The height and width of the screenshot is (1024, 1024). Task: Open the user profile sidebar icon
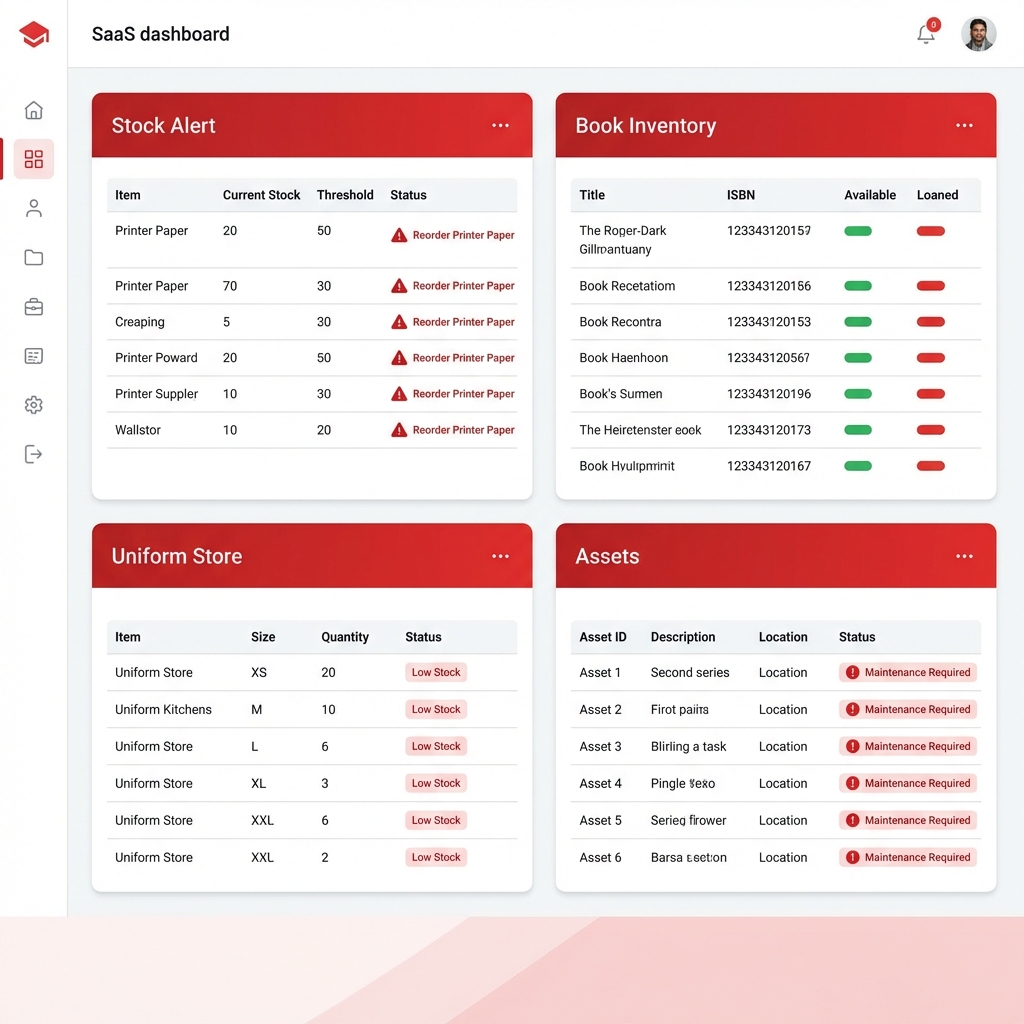pyautogui.click(x=34, y=208)
